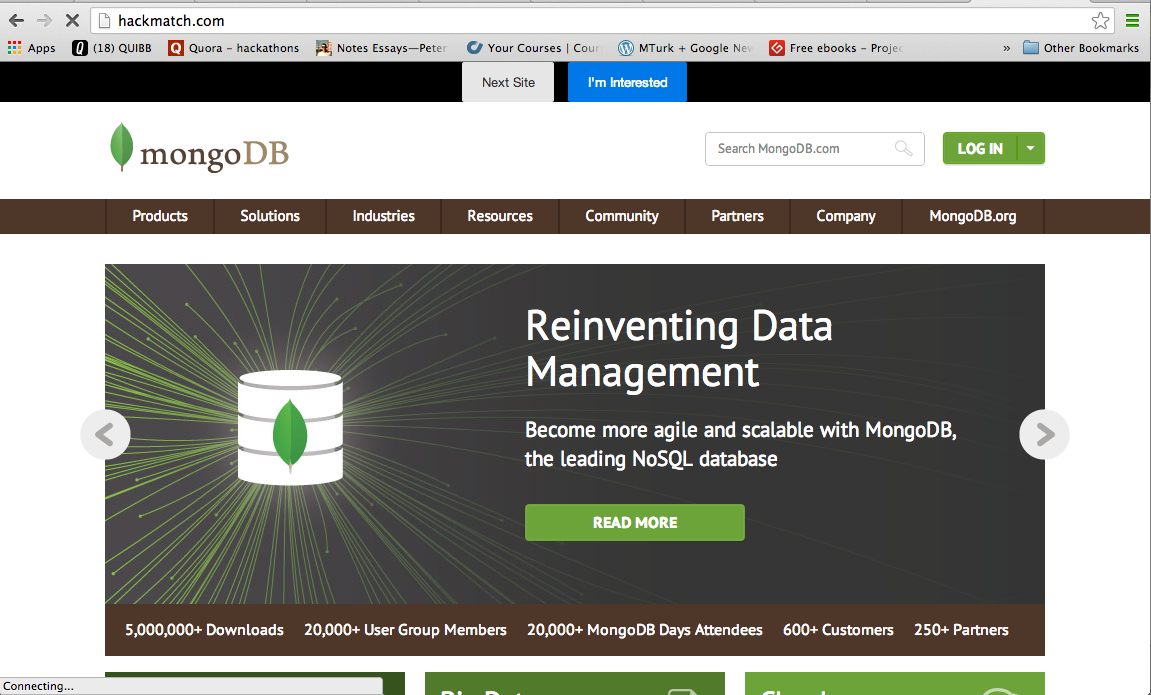
Task: Click the mongoDB leaf logo
Action: click(x=199, y=149)
